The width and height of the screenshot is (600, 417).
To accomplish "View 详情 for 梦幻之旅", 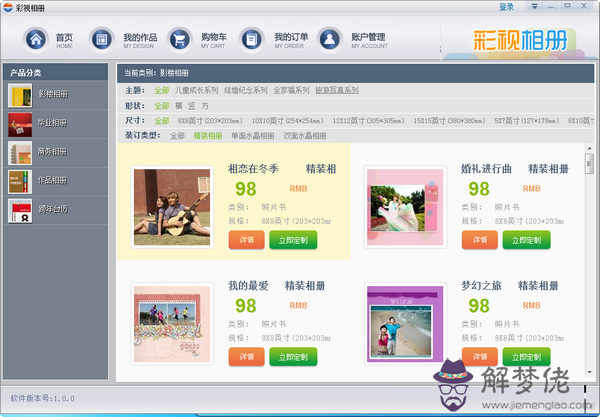I will (480, 357).
